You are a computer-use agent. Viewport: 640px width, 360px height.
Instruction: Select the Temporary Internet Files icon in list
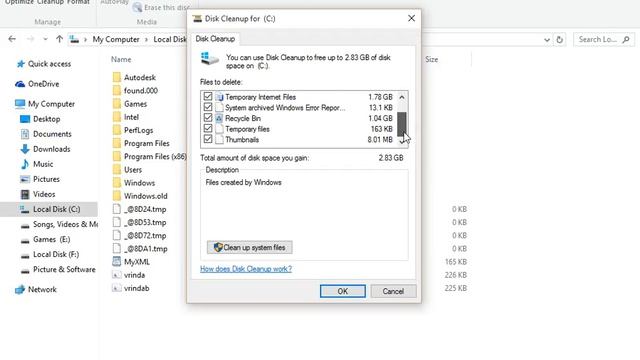[219, 97]
